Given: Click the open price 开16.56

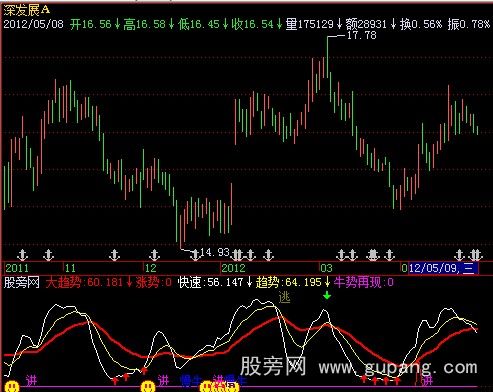Looking at the screenshot, I should (x=91, y=24).
